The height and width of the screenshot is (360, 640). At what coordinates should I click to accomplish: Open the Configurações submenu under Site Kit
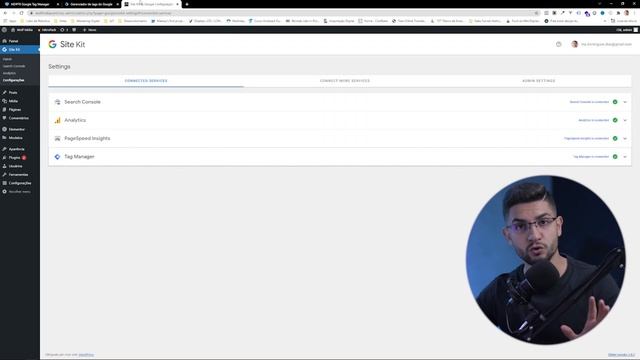13,80
